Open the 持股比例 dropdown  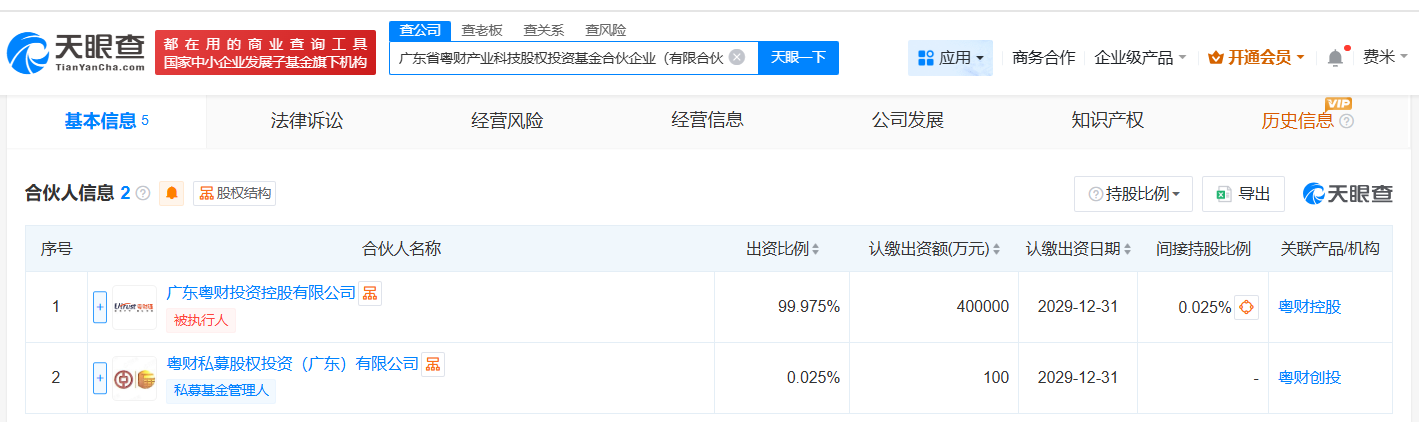(x=1133, y=194)
